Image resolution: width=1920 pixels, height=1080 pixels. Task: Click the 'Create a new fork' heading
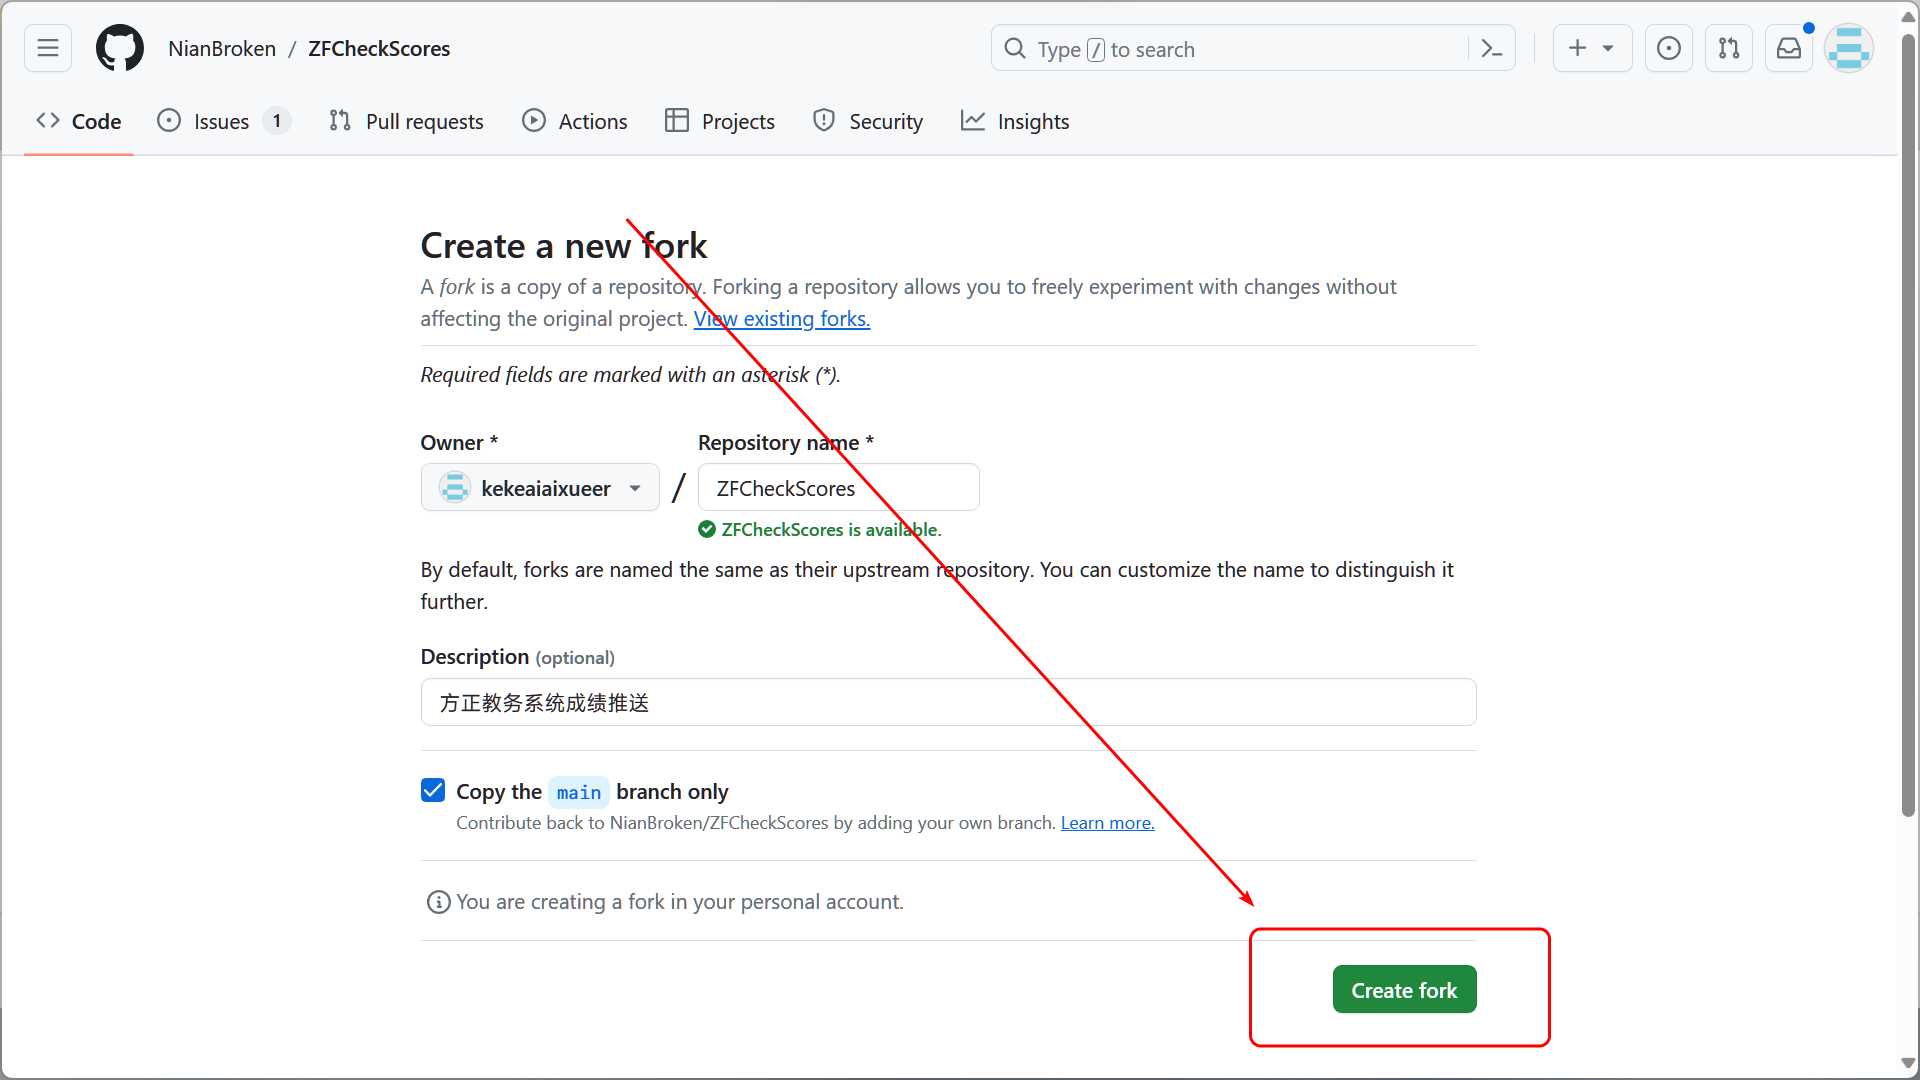[x=564, y=246]
